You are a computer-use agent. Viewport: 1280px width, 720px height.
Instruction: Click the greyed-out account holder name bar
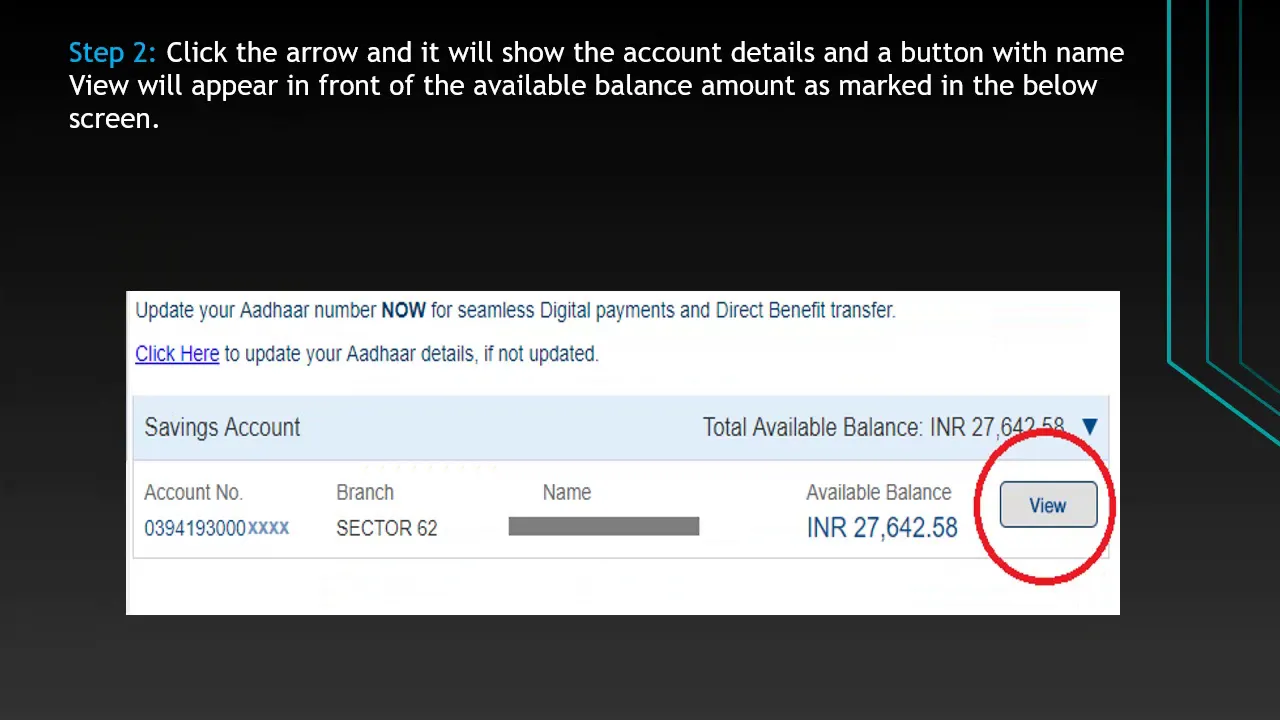point(603,526)
